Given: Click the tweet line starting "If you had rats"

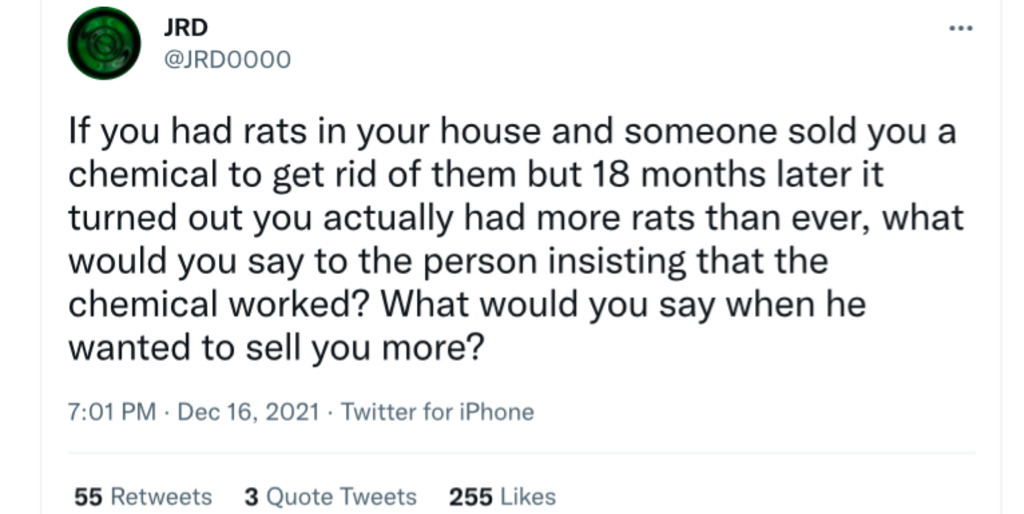Looking at the screenshot, I should pyautogui.click(x=512, y=132).
